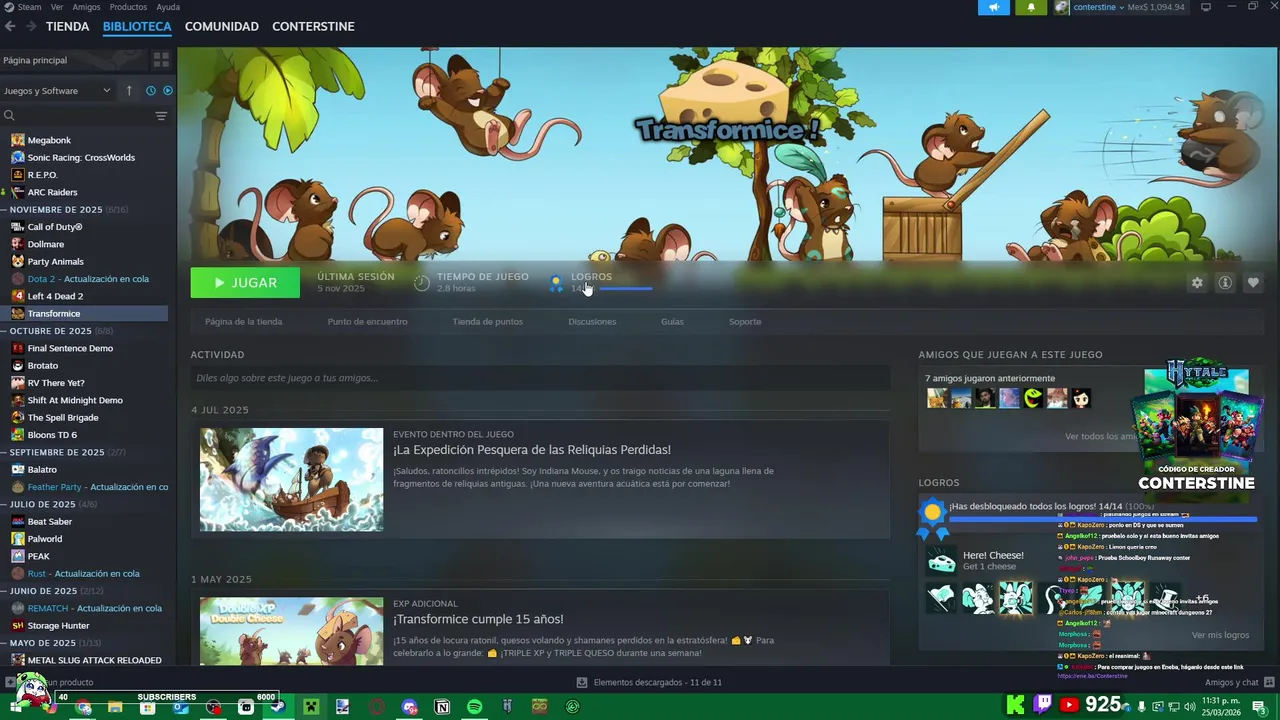Open Soporte link
The width and height of the screenshot is (1280, 720).
(x=745, y=322)
